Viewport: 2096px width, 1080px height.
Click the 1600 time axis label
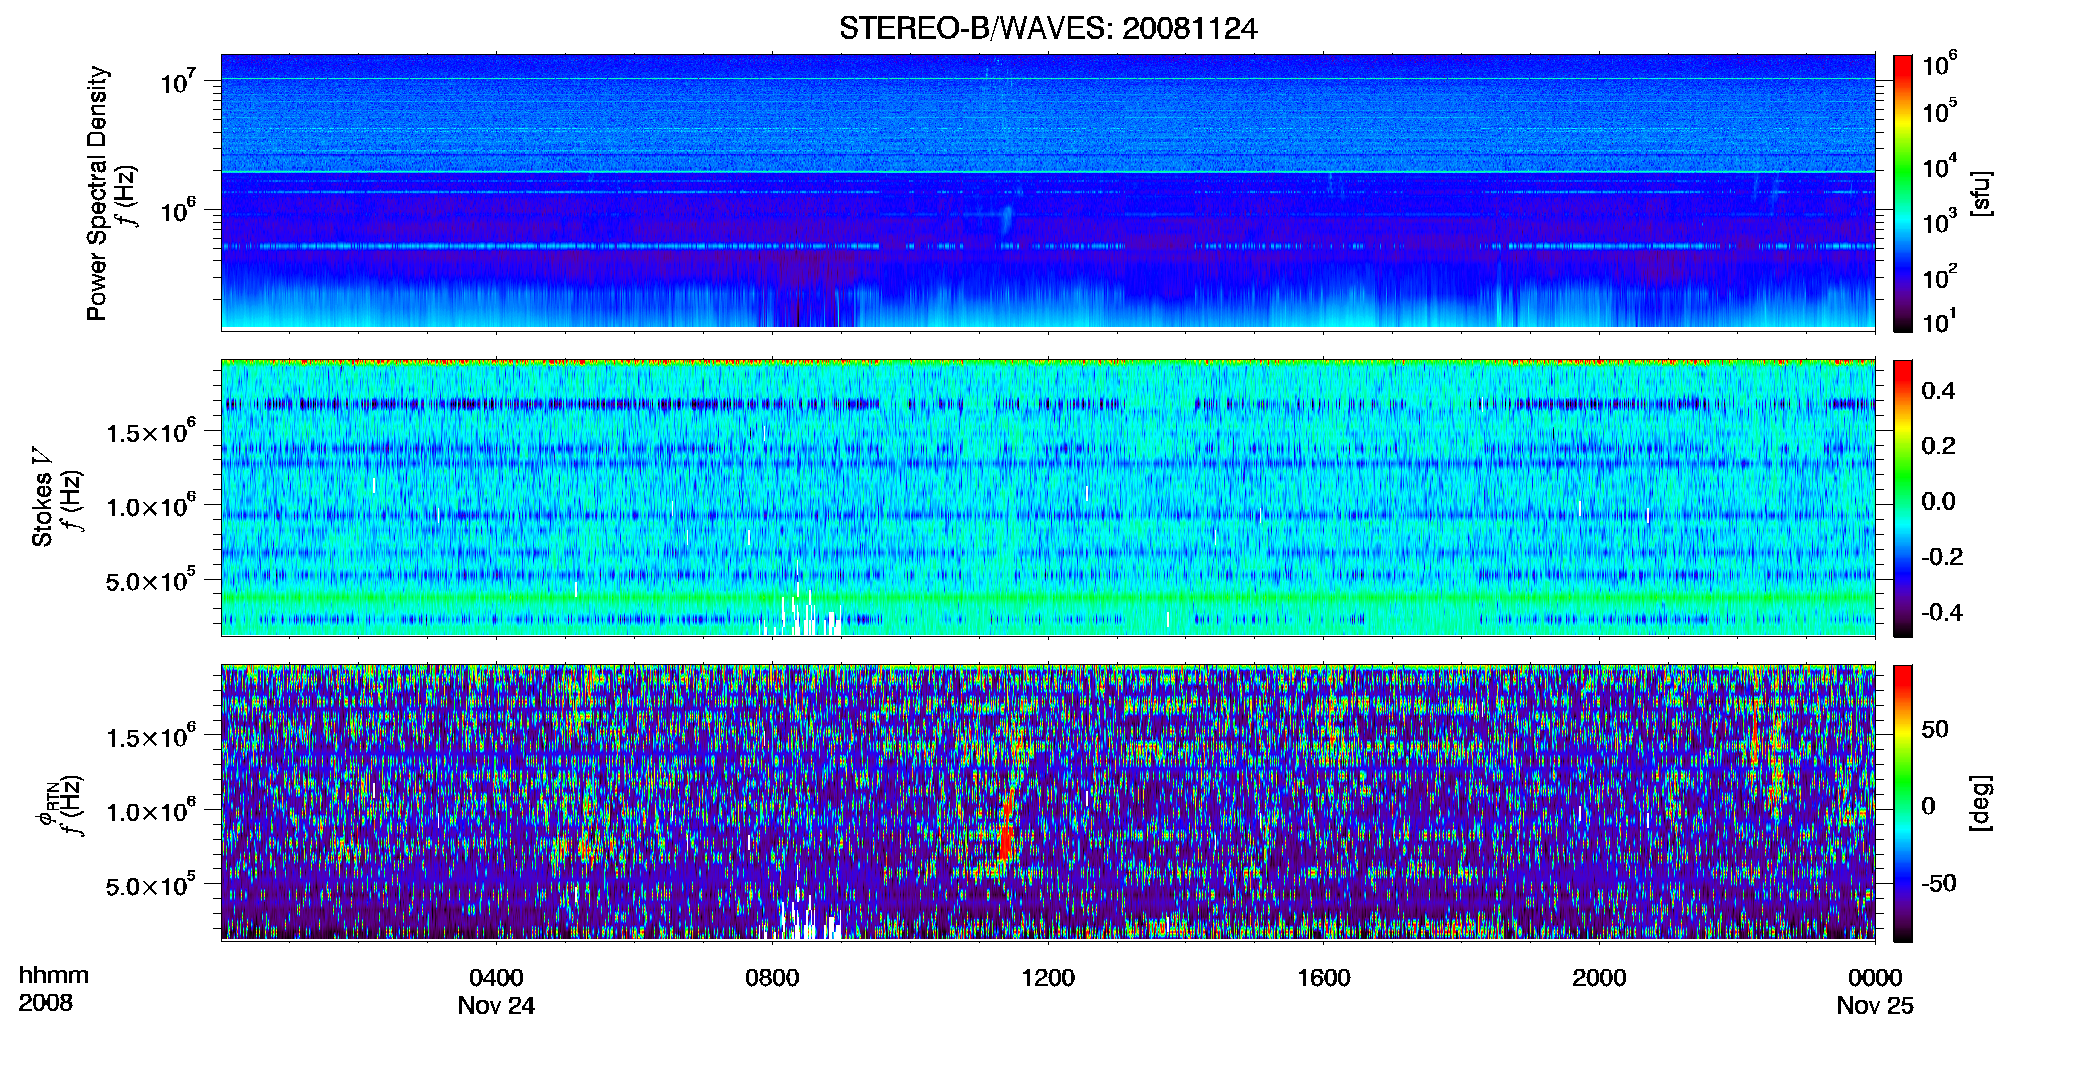[1323, 978]
